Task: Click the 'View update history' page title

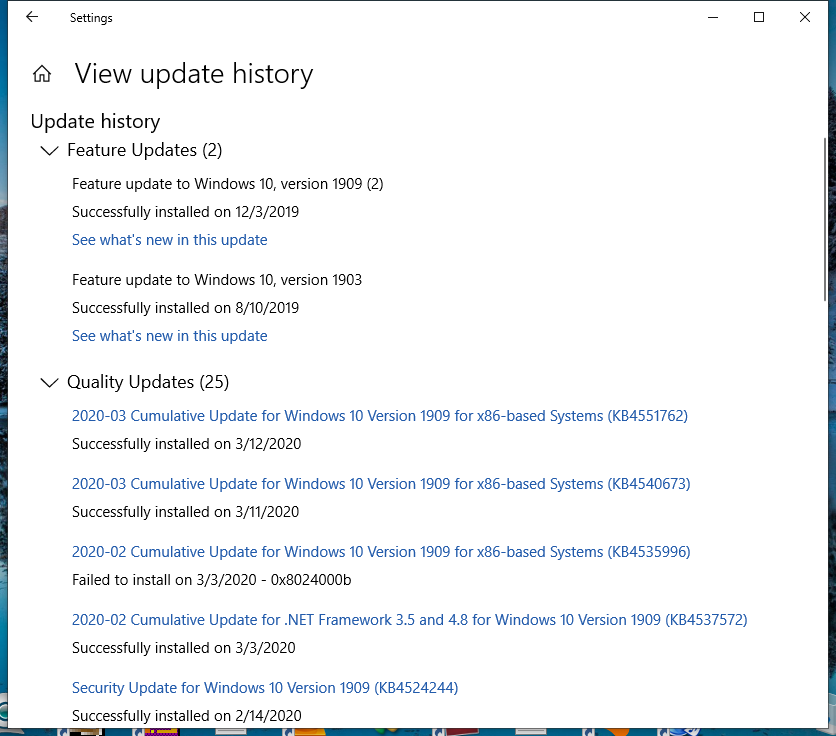Action: pyautogui.click(x=194, y=74)
